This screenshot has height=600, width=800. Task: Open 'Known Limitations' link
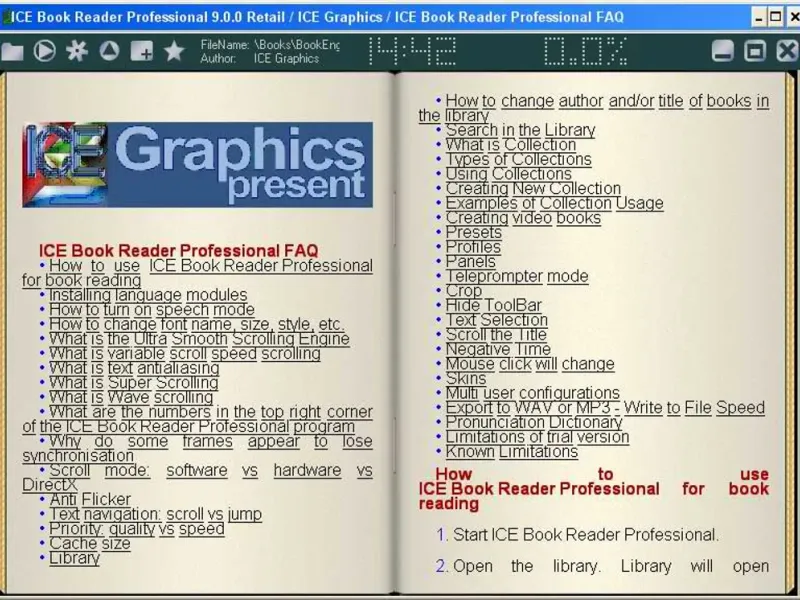(x=512, y=452)
